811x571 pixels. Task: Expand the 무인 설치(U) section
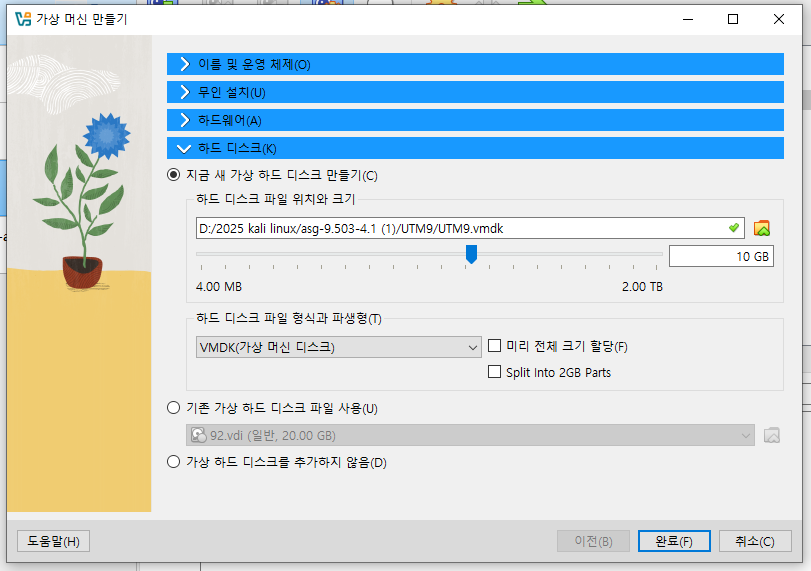(x=475, y=92)
